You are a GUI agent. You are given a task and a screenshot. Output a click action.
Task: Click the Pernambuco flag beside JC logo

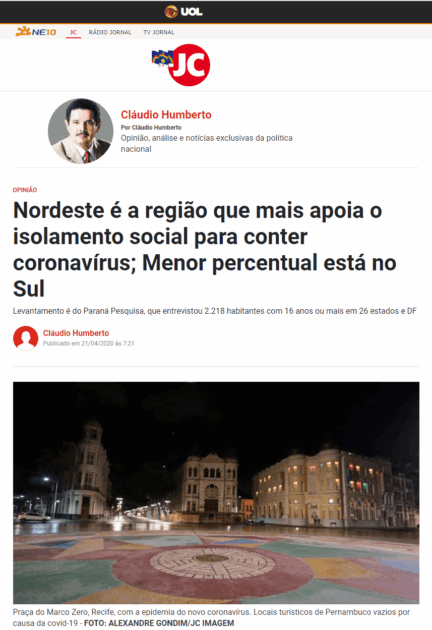pos(162,58)
